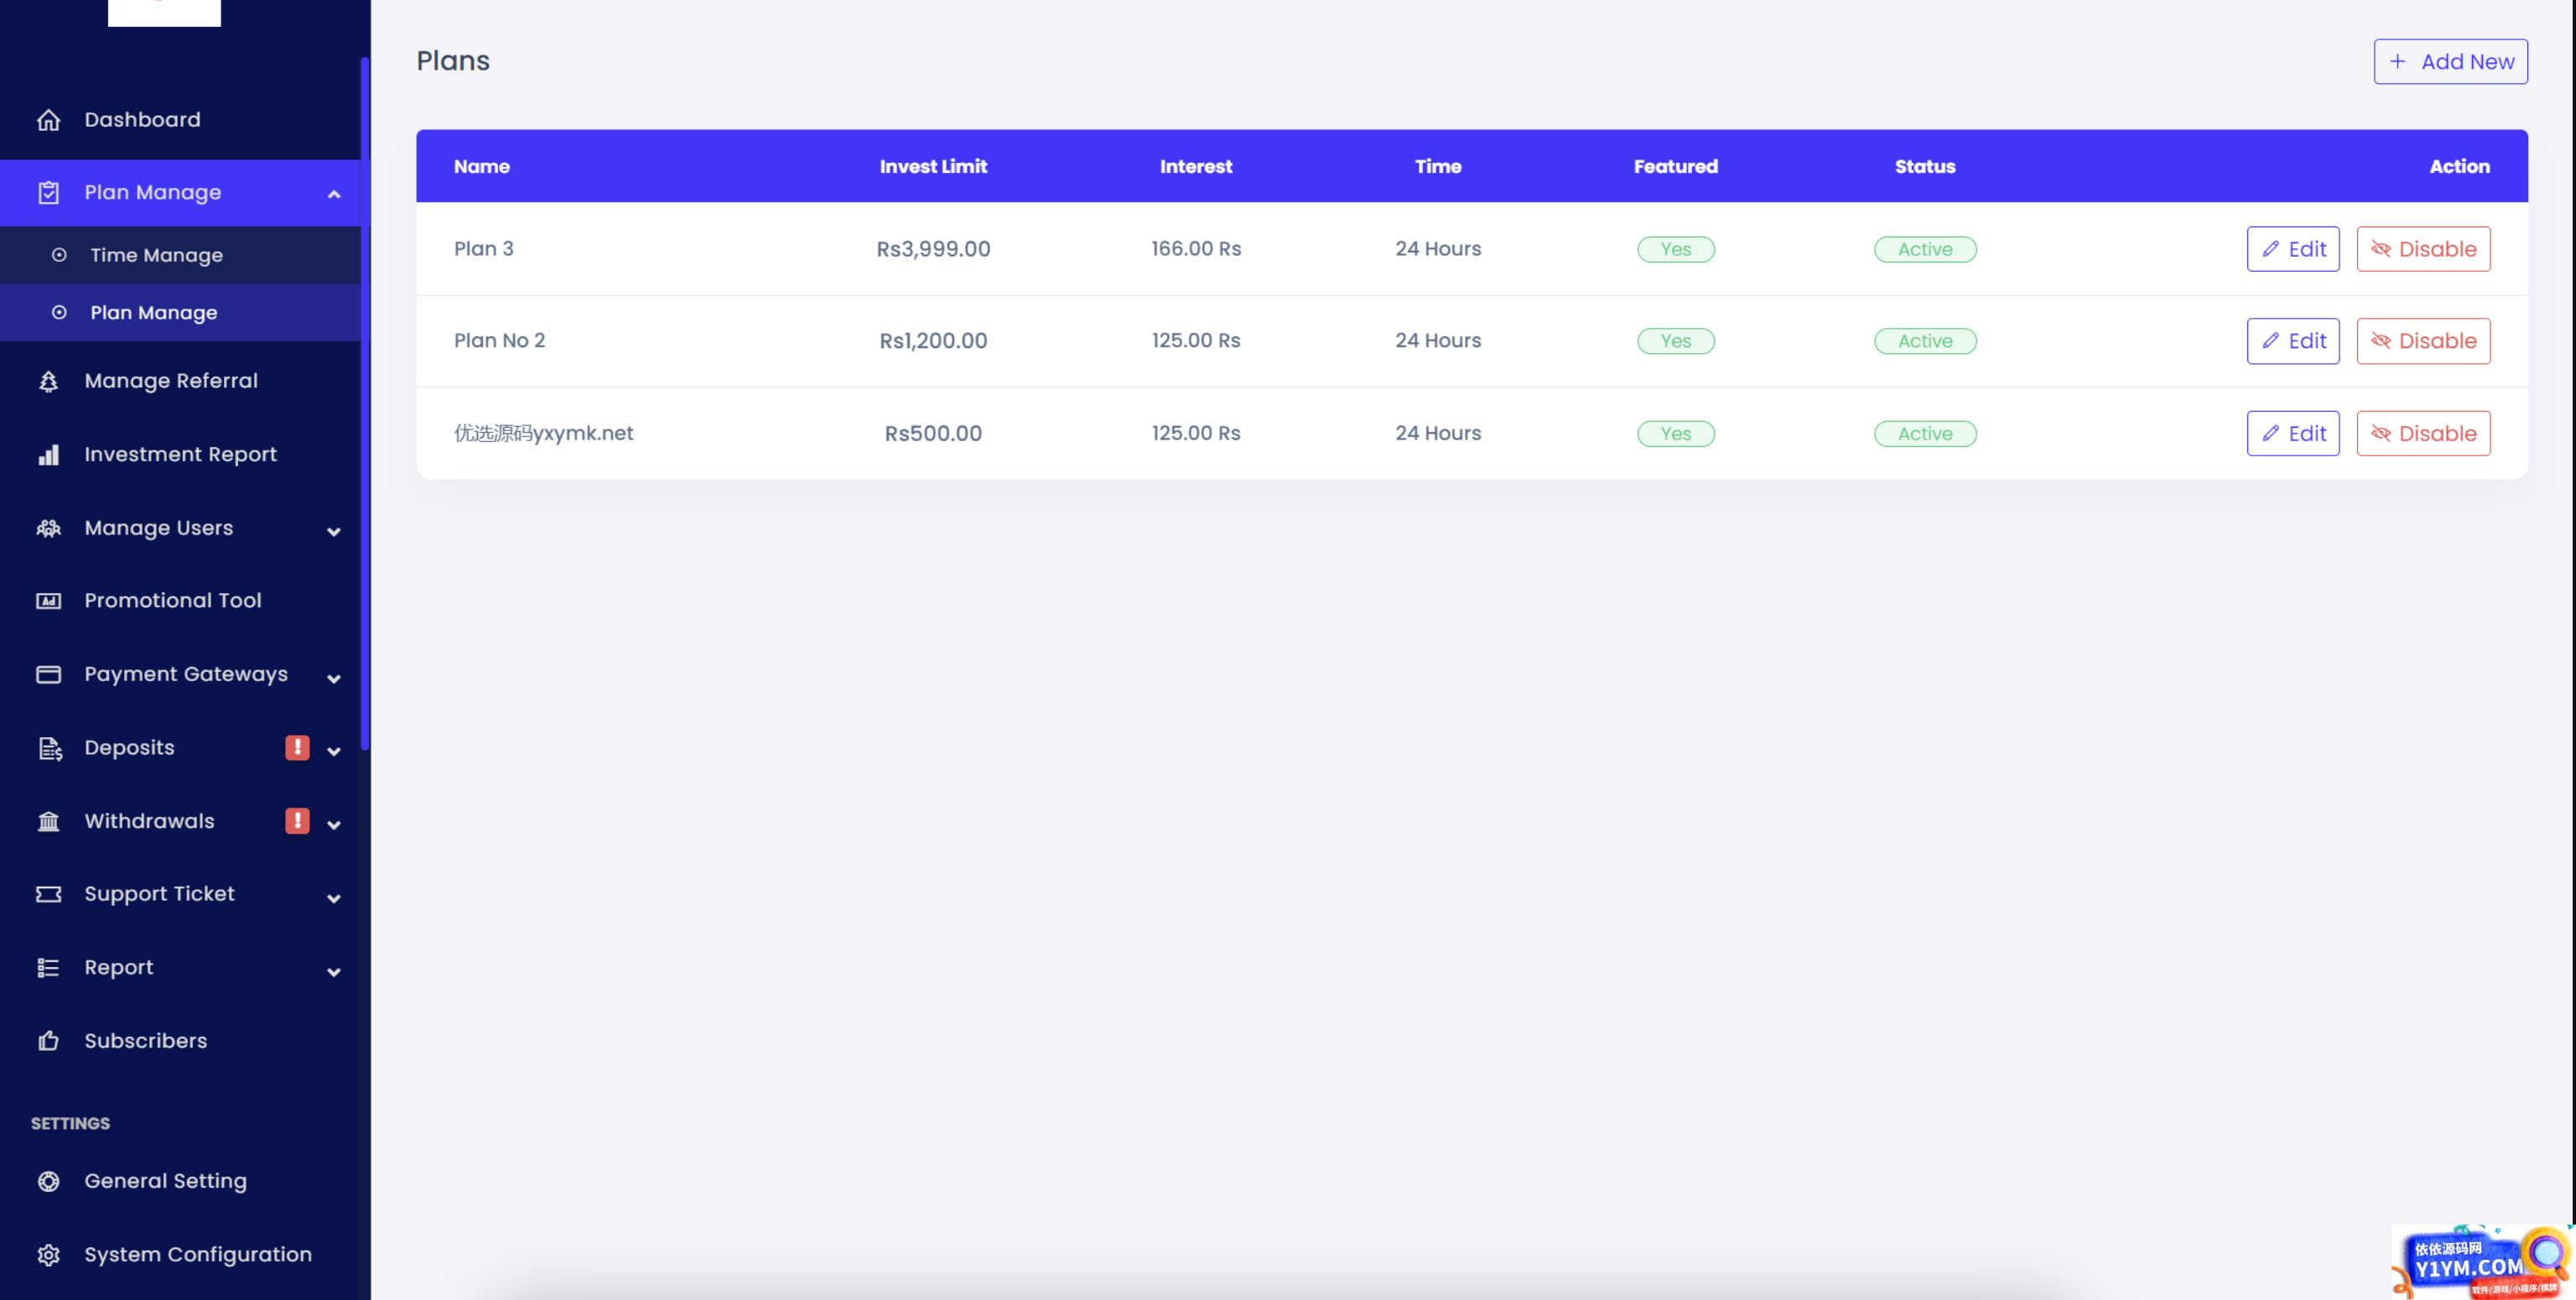The width and height of the screenshot is (2576, 1300).
Task: Click the Dashboard sidebar icon
Action: pos(46,117)
